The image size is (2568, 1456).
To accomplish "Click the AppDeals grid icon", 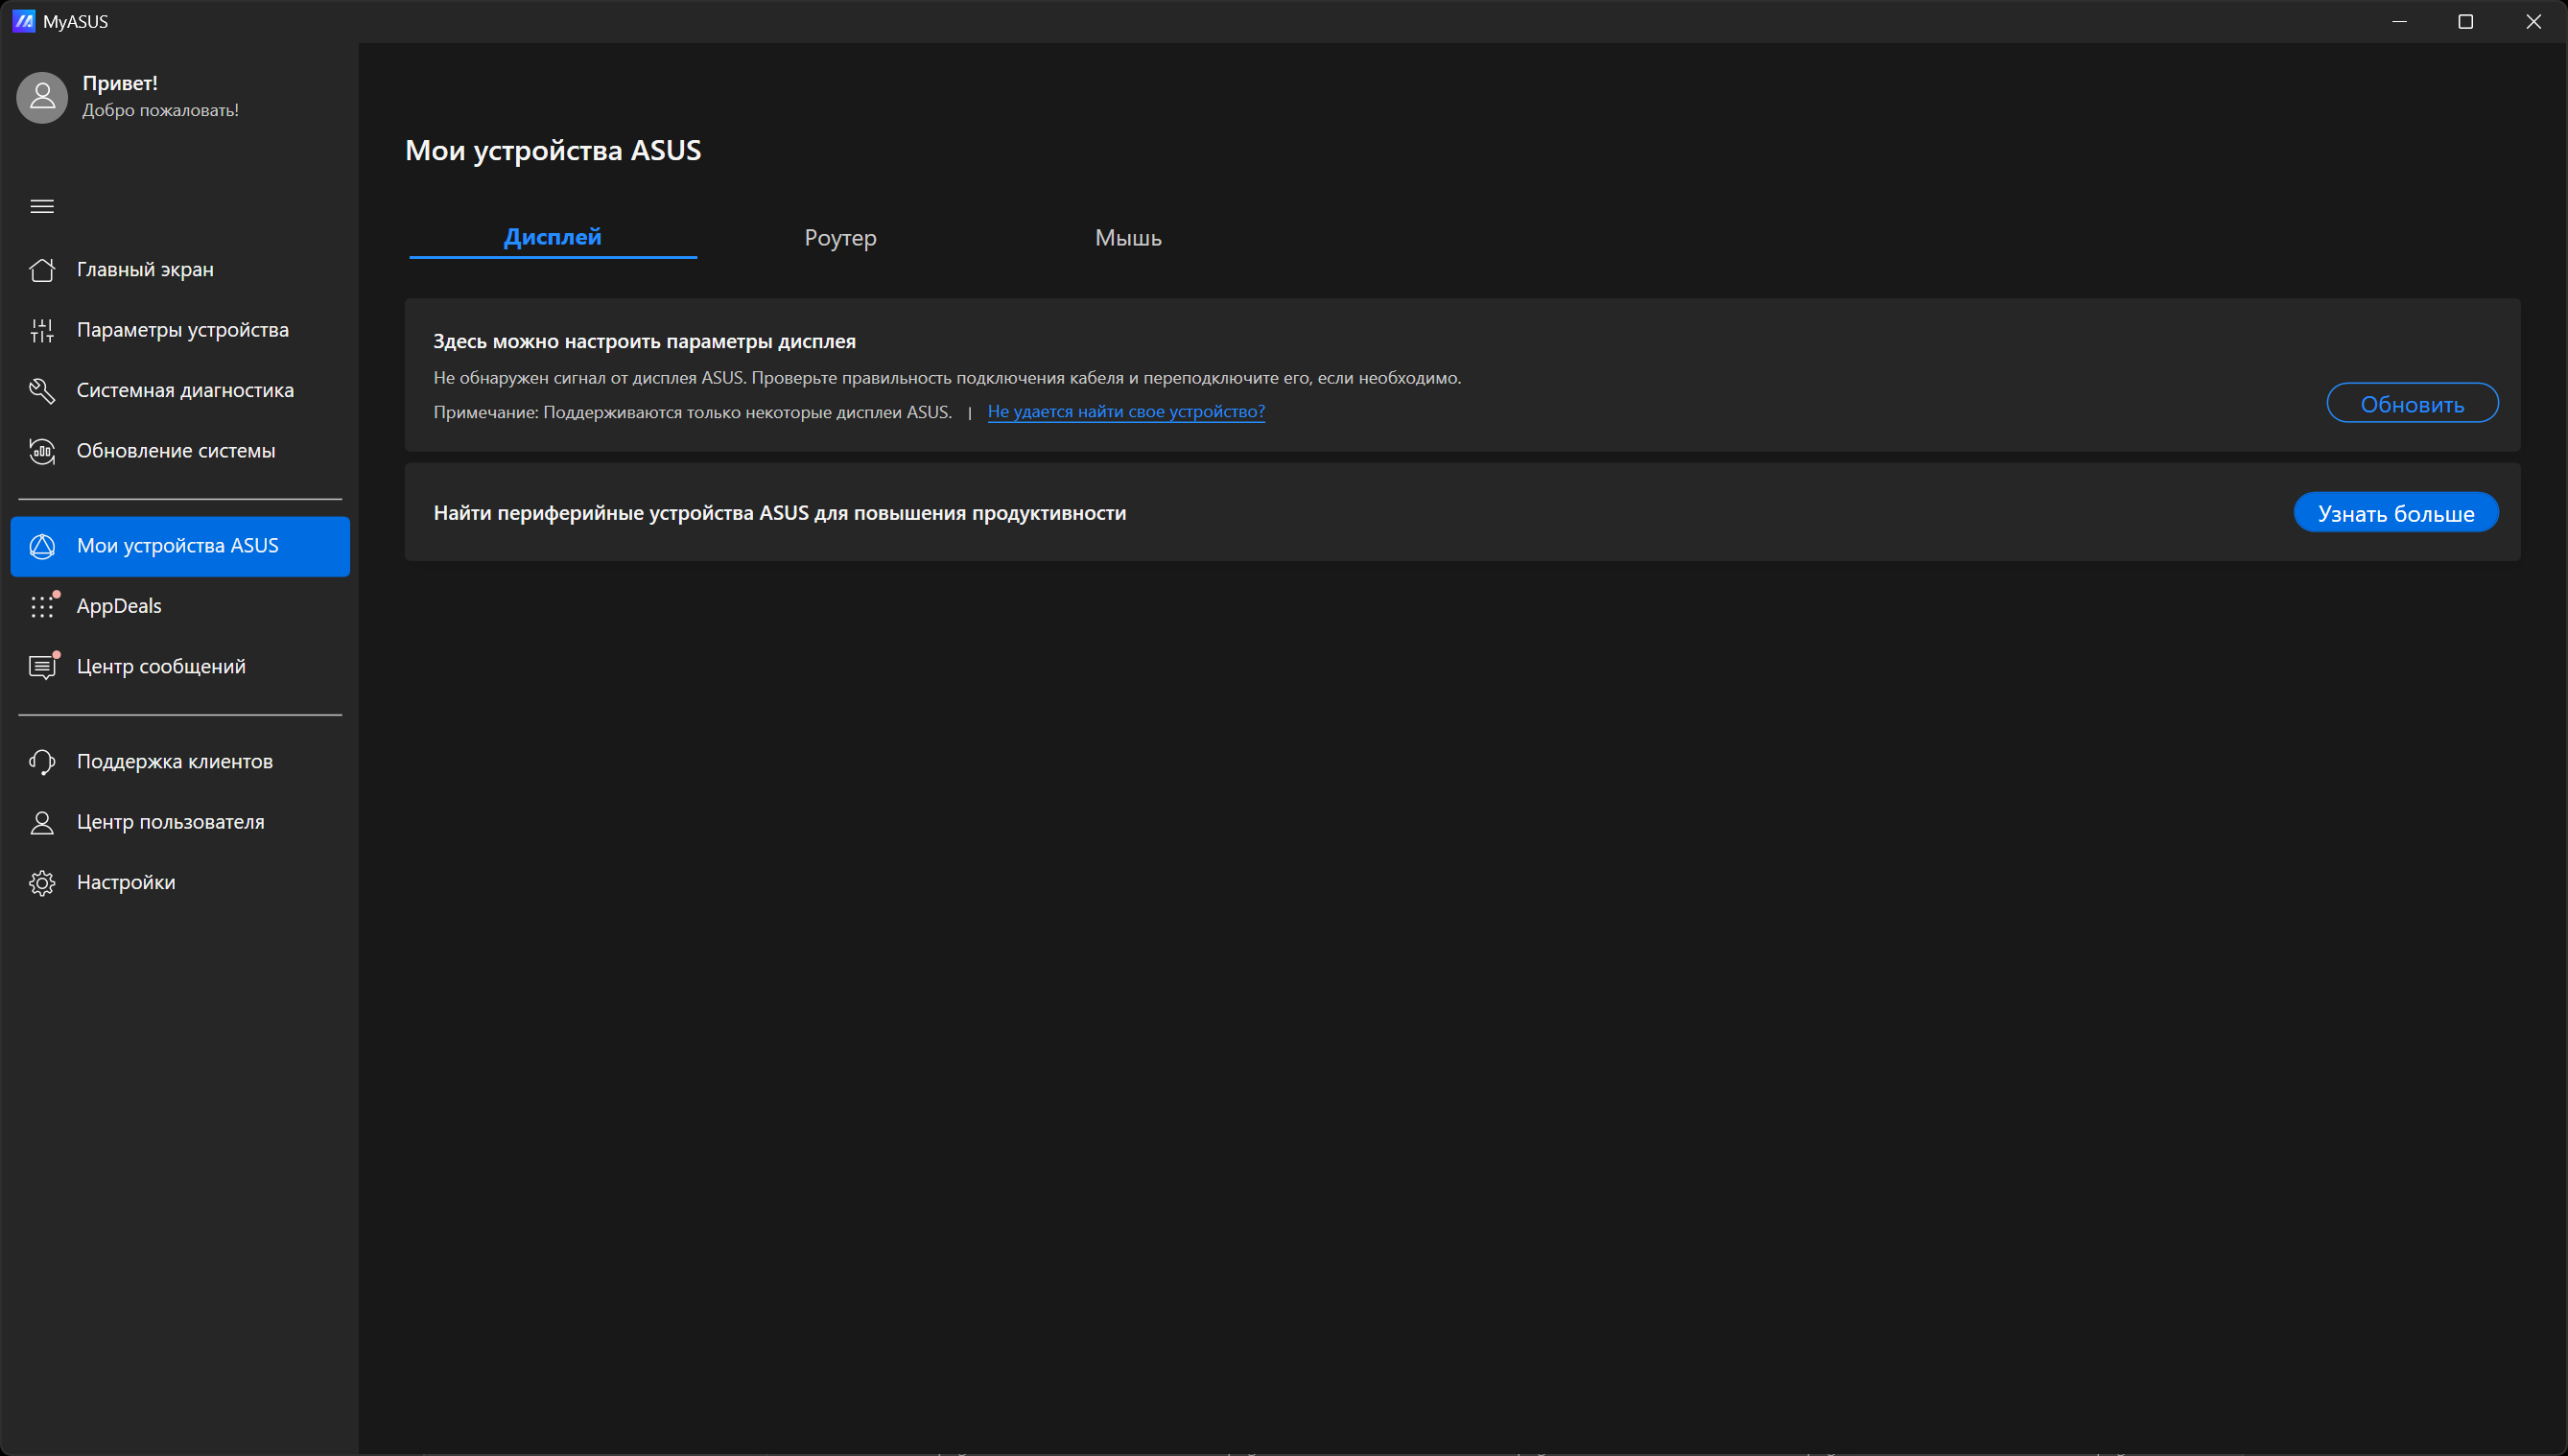I will click(42, 606).
